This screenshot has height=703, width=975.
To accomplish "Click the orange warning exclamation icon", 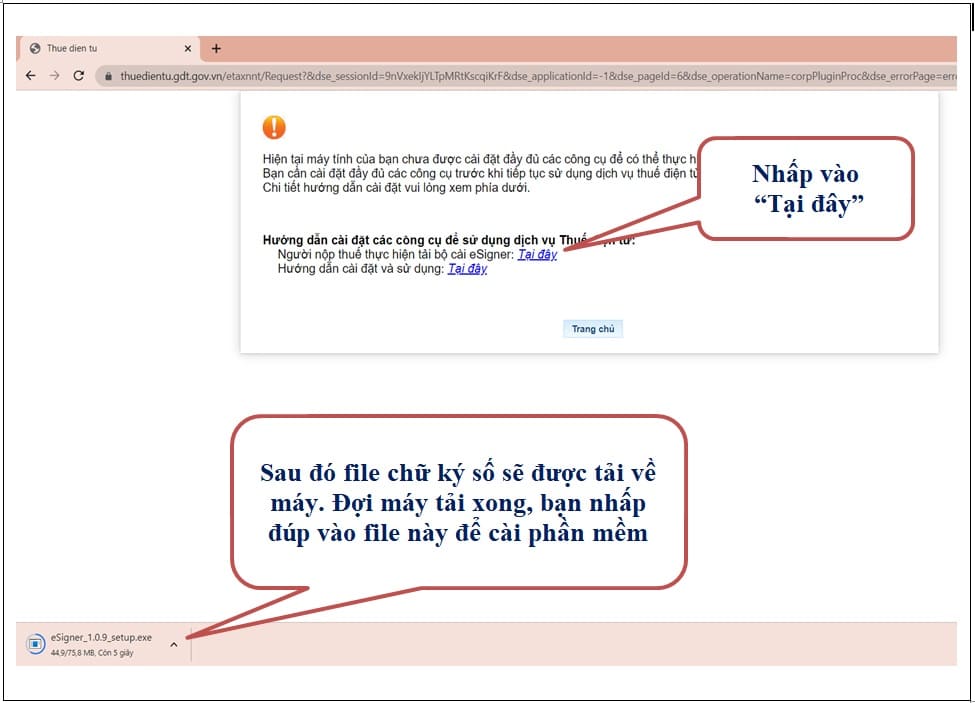I will (x=273, y=127).
